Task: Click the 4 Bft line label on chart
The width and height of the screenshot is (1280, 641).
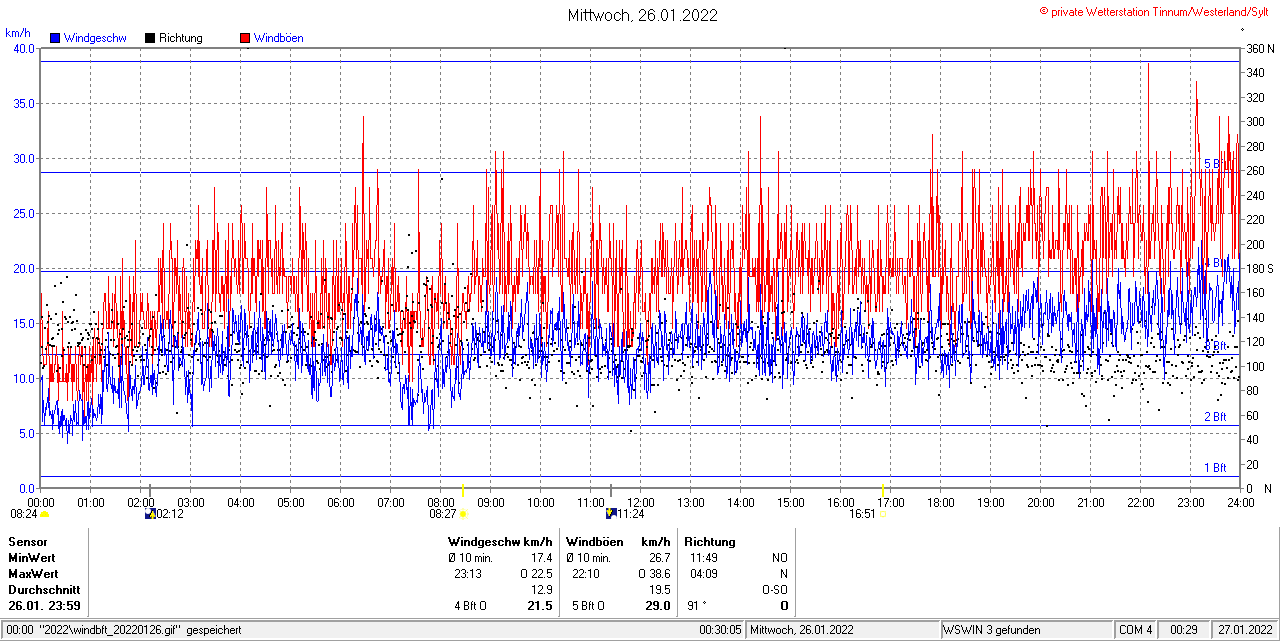Action: coord(1215,263)
